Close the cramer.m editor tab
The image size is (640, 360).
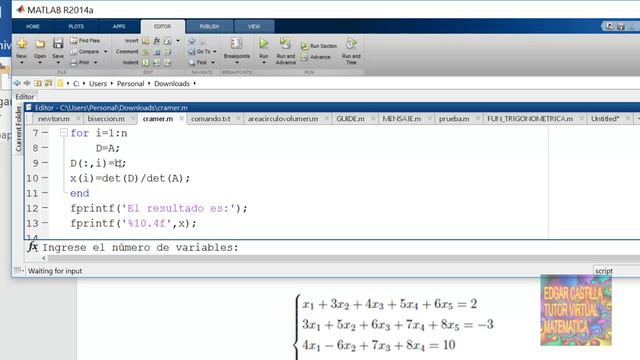click(x=182, y=119)
